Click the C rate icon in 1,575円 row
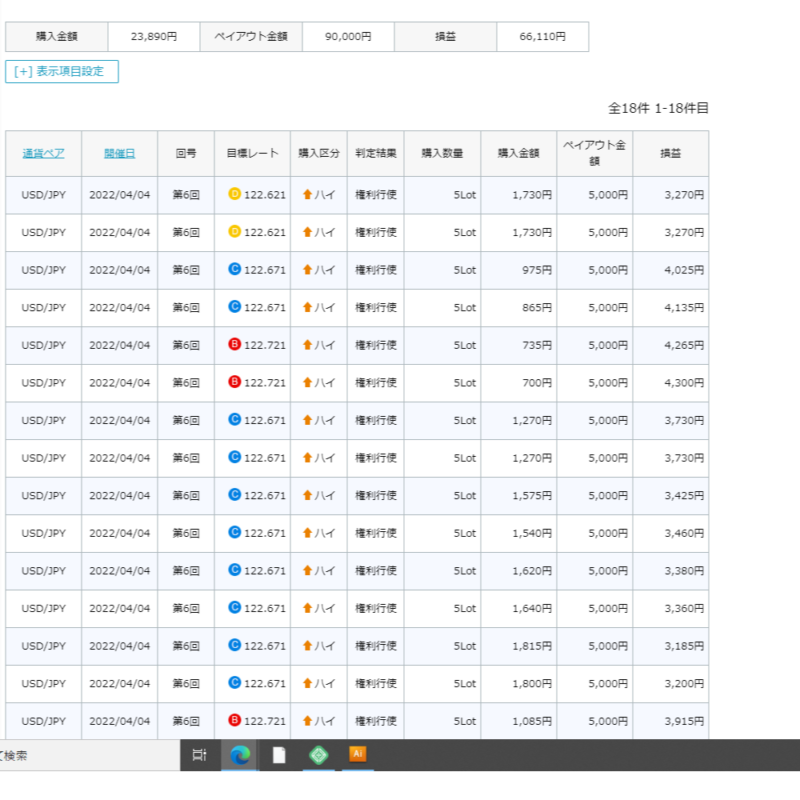The image size is (800, 800). click(x=234, y=494)
